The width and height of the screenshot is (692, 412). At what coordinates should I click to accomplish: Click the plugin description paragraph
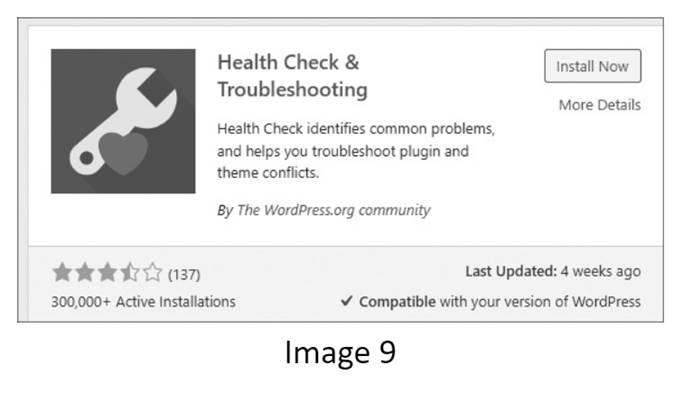356,151
